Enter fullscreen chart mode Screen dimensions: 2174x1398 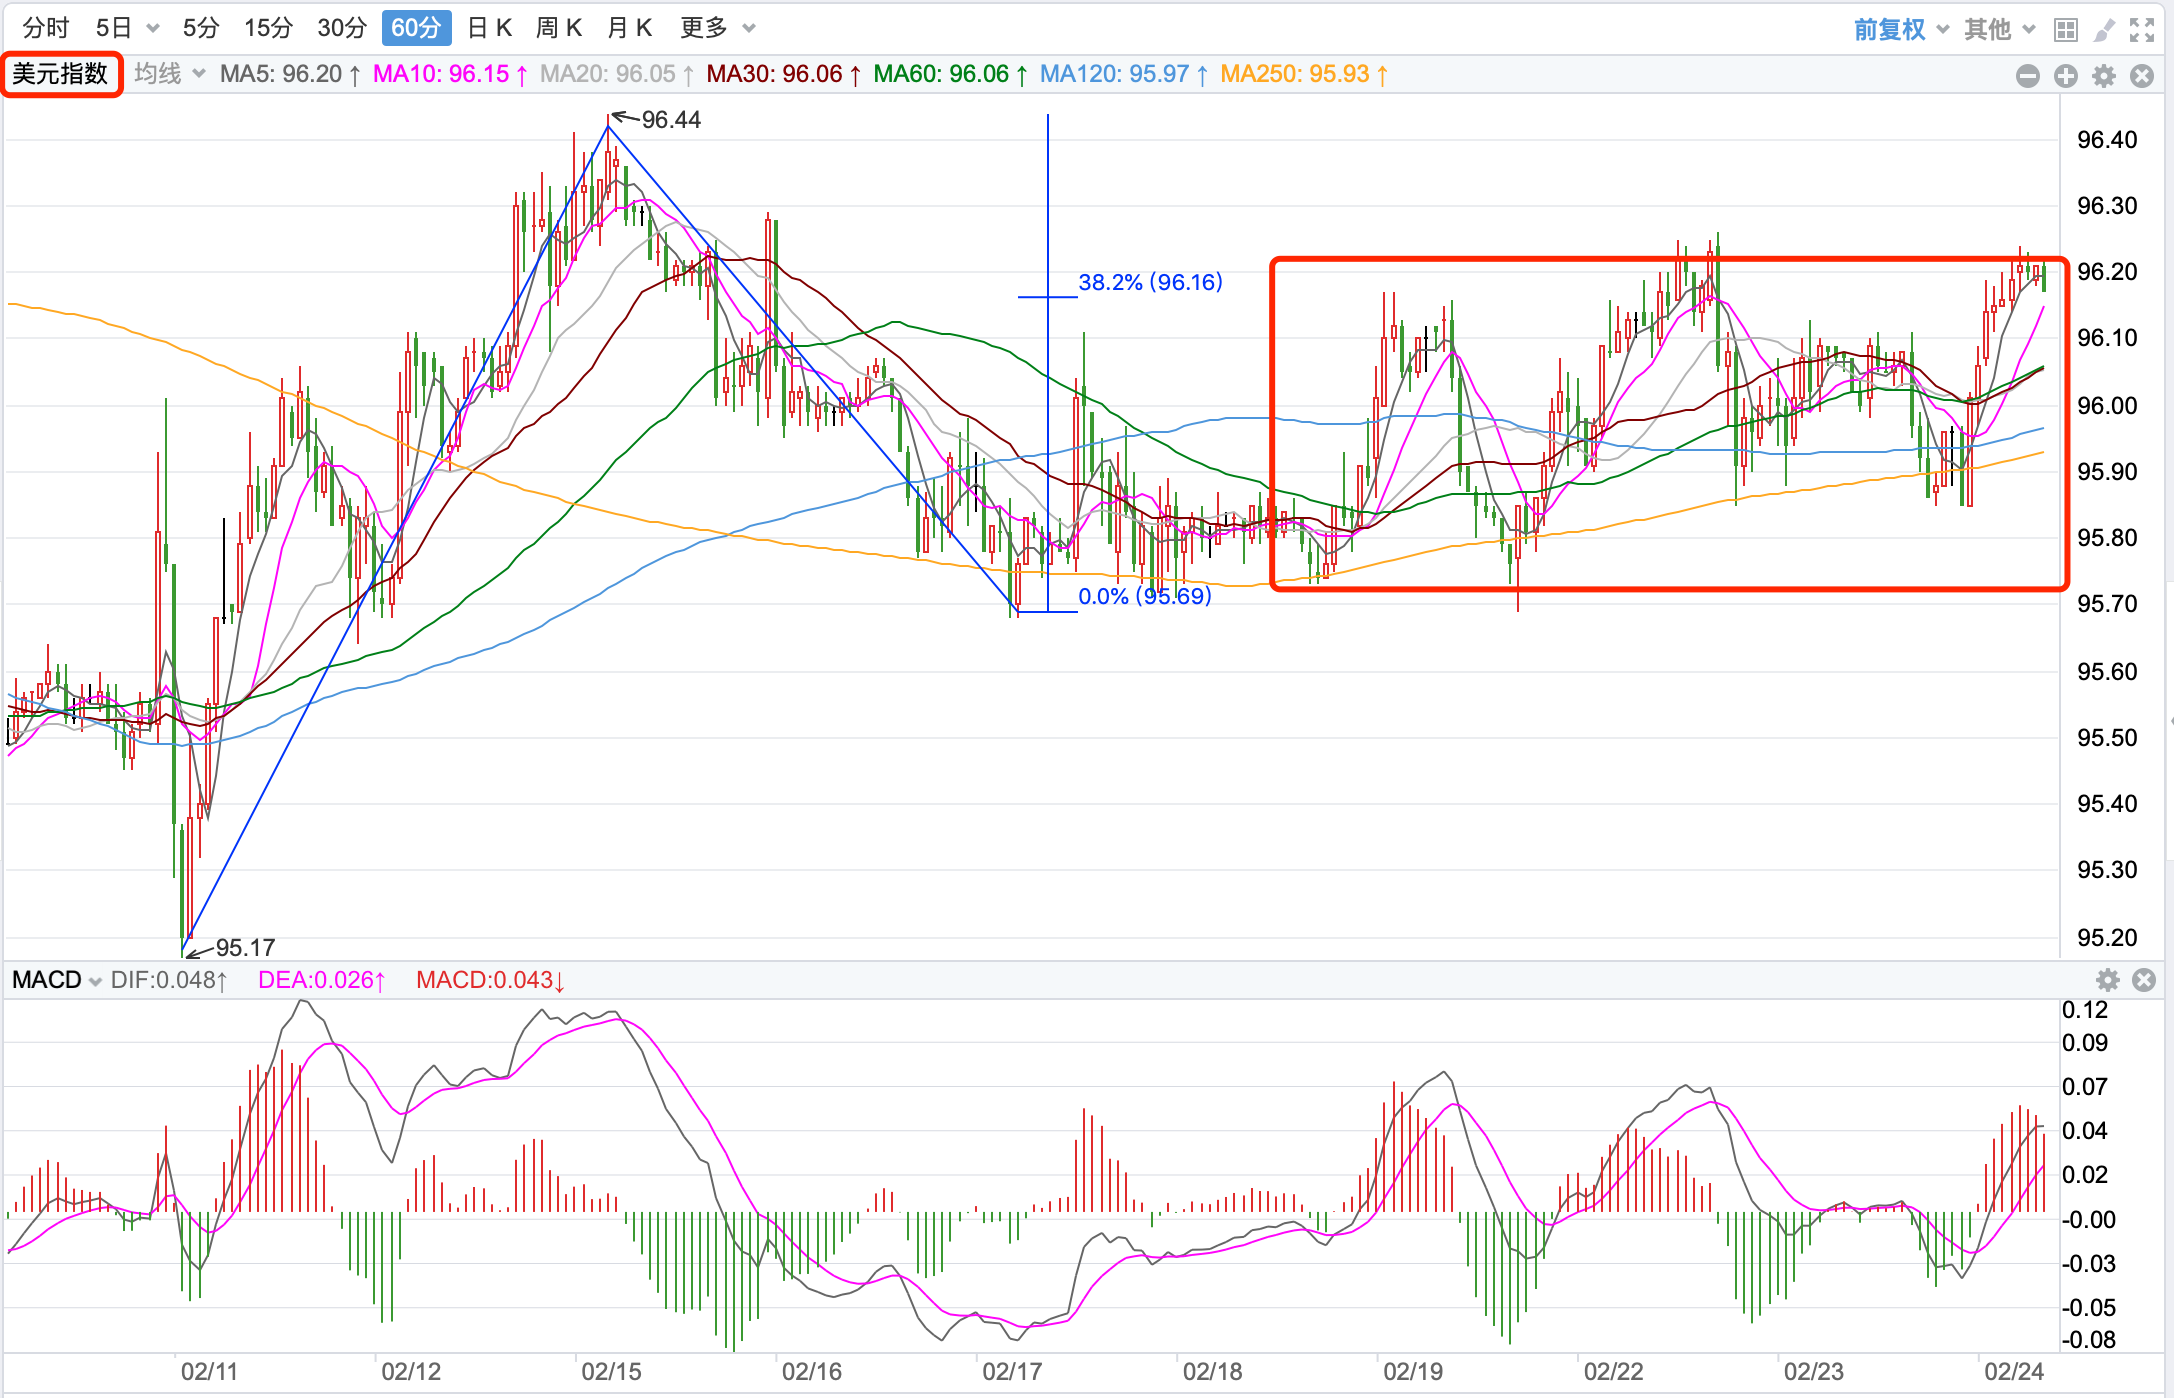tap(2142, 30)
